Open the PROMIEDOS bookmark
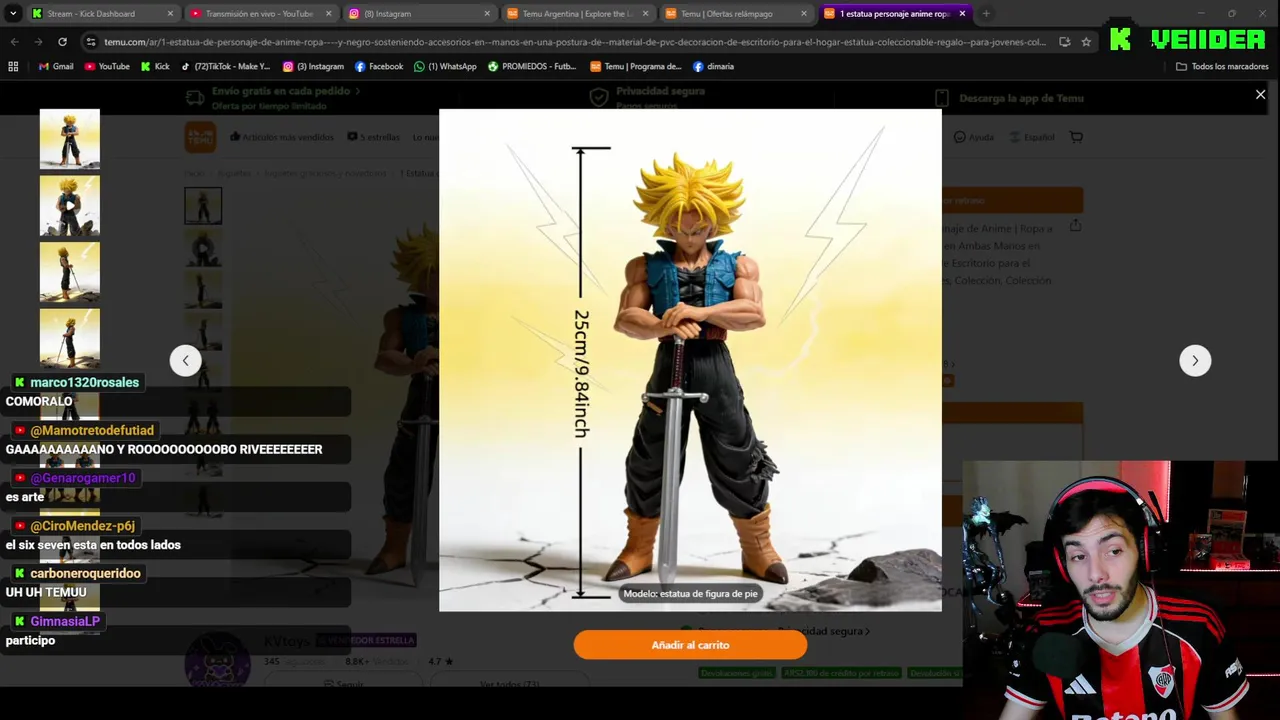The height and width of the screenshot is (720, 1280). (x=532, y=66)
